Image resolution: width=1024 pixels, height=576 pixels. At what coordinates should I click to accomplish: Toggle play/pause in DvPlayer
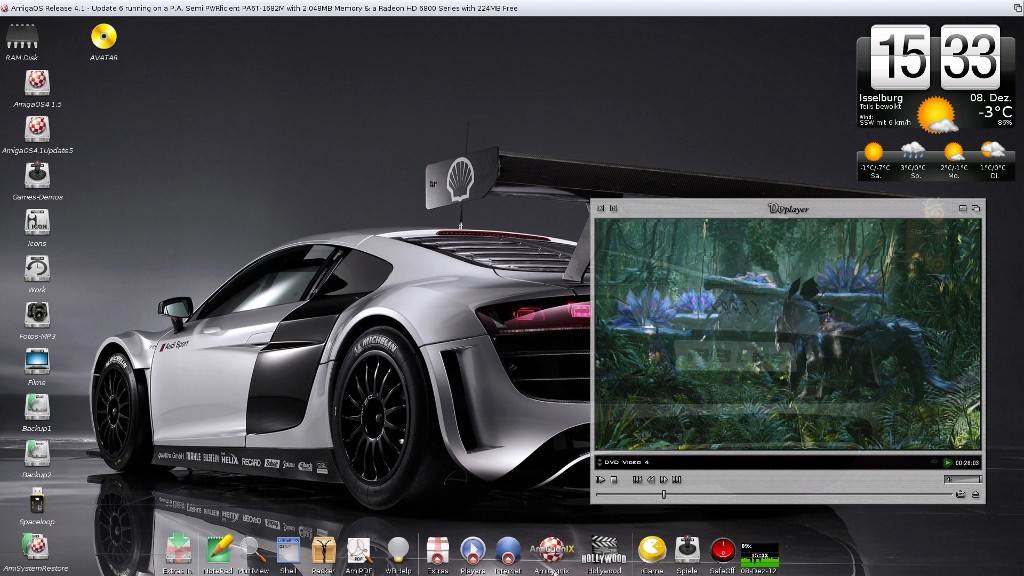(x=601, y=479)
